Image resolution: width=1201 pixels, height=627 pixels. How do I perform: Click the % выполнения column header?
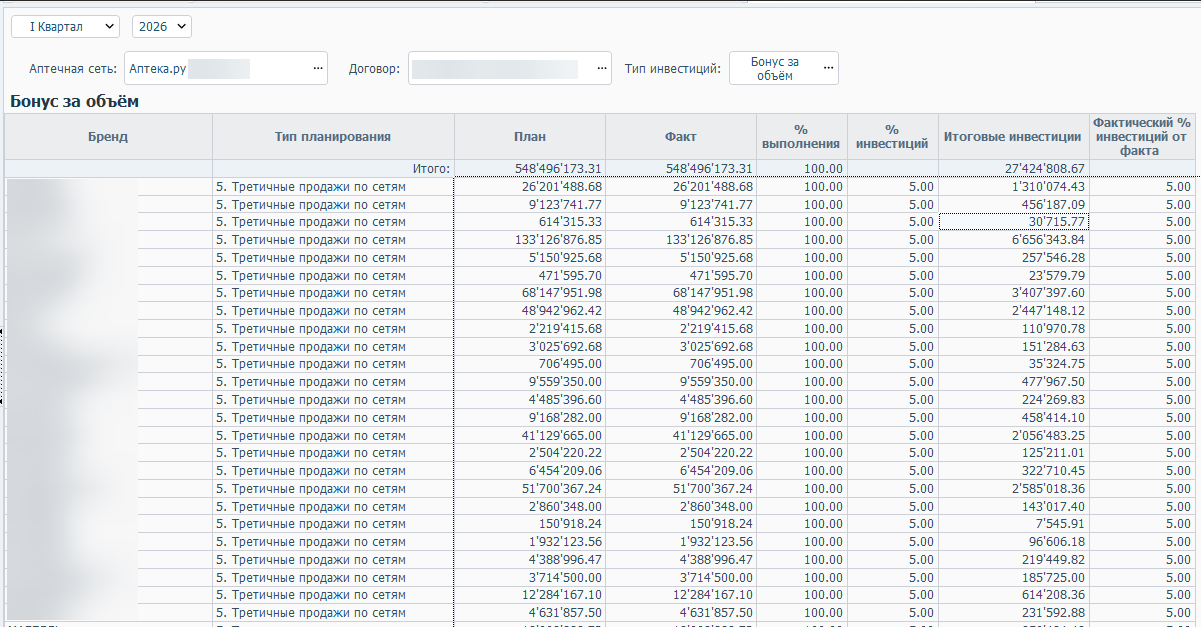pos(801,137)
